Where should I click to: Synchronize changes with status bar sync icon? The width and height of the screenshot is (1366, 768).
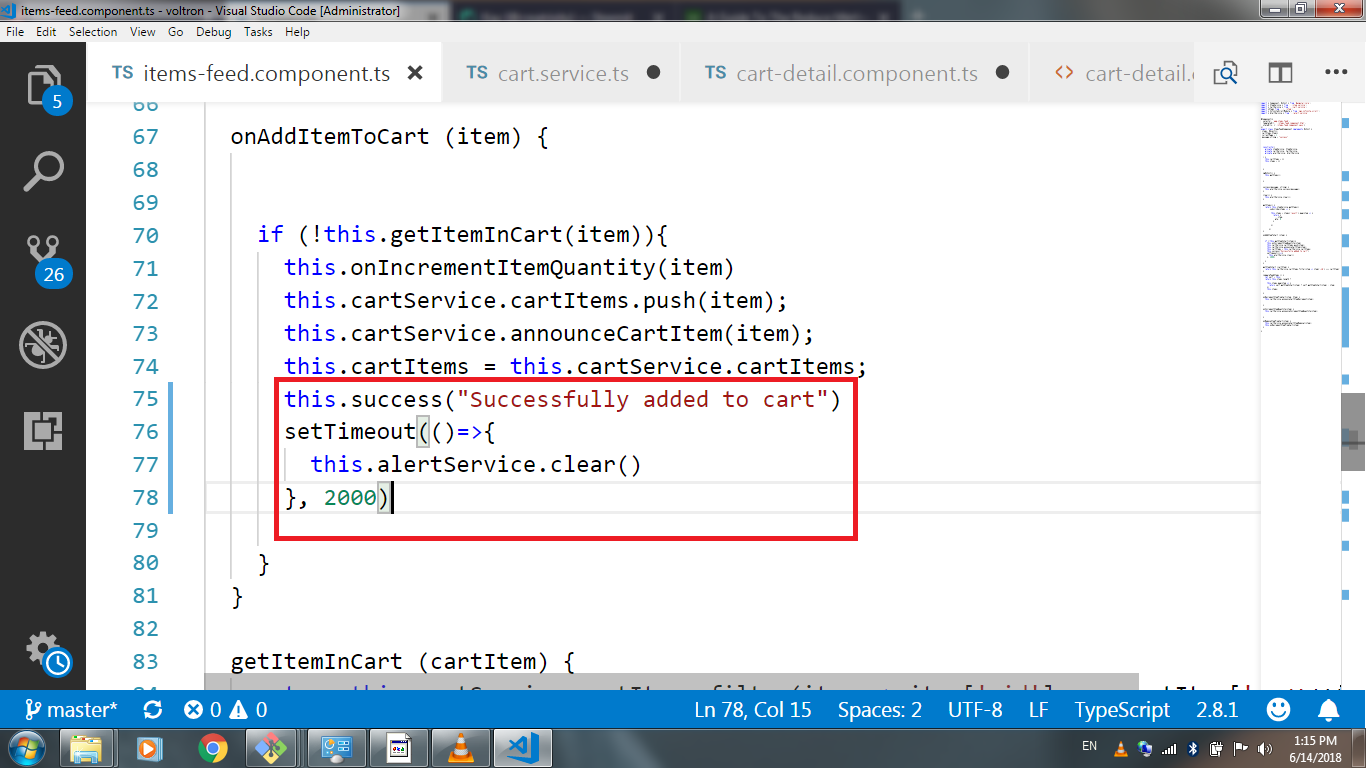(x=153, y=710)
